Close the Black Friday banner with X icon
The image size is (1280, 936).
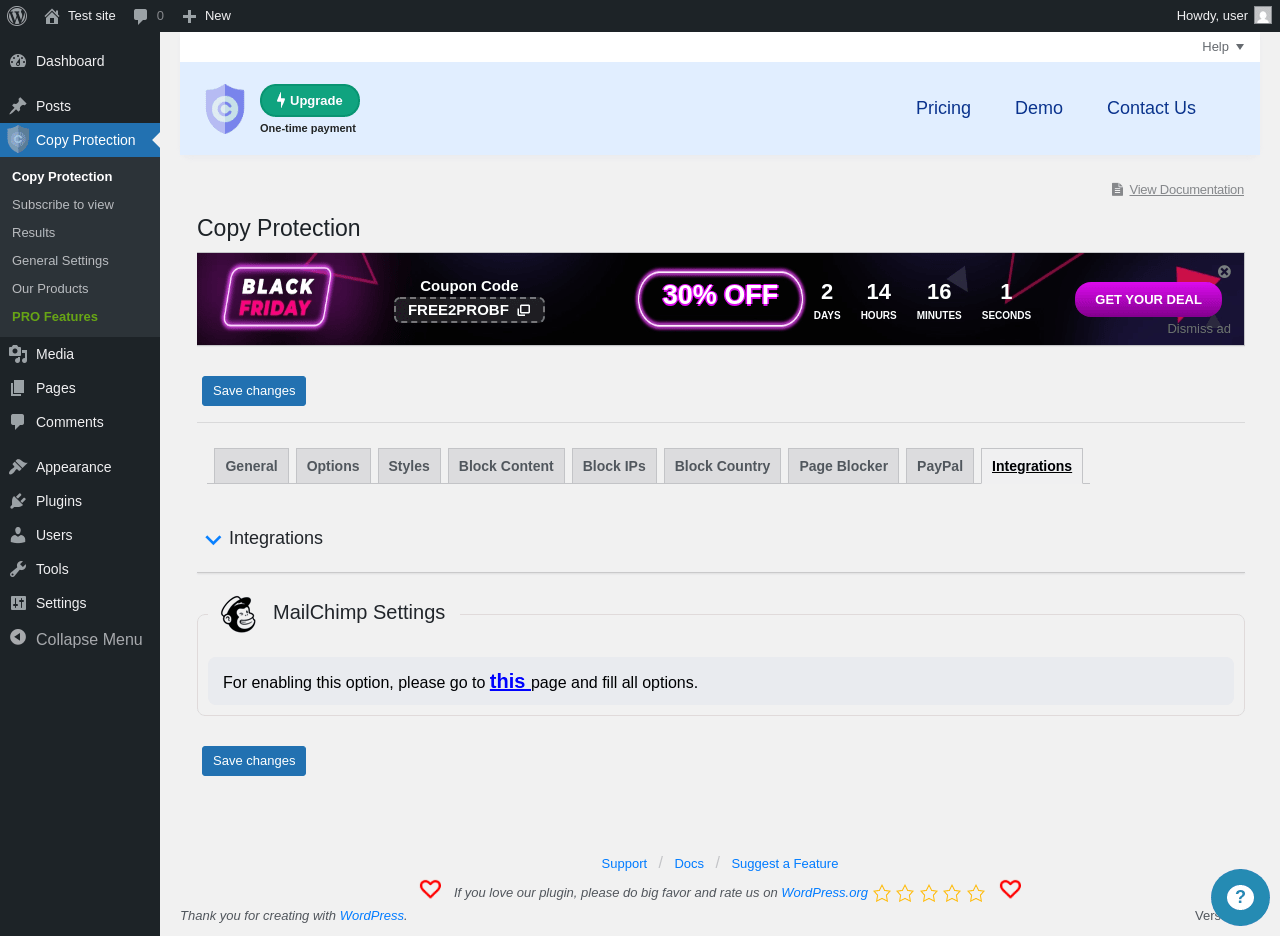pyautogui.click(x=1224, y=271)
